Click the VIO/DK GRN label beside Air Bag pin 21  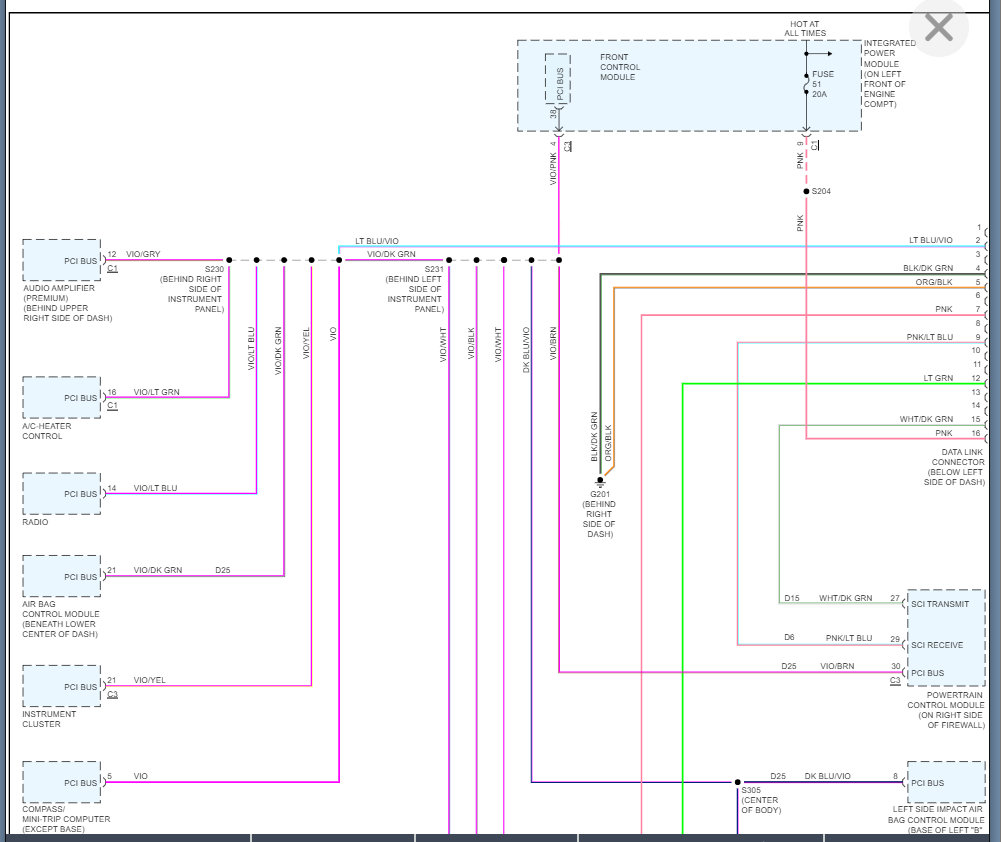pyautogui.click(x=157, y=570)
